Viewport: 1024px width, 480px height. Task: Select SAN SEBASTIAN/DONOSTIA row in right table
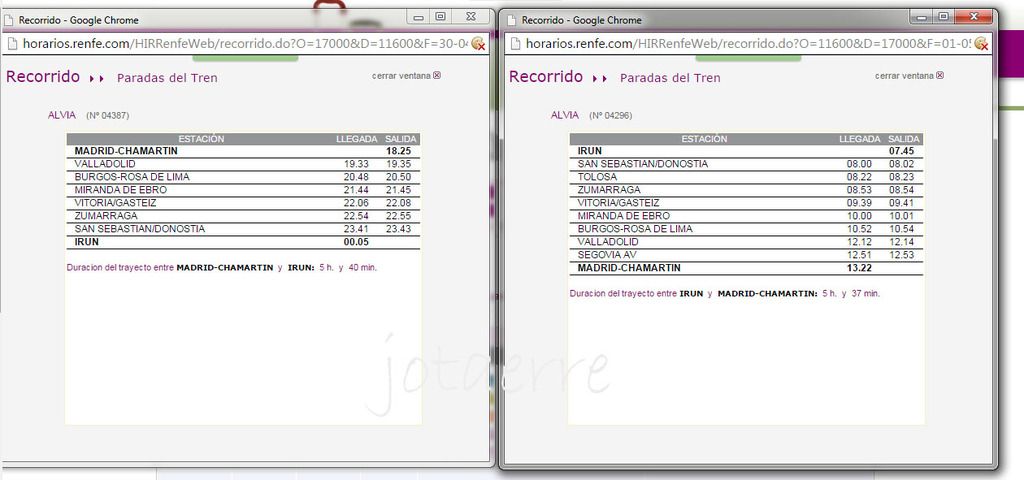(746, 164)
